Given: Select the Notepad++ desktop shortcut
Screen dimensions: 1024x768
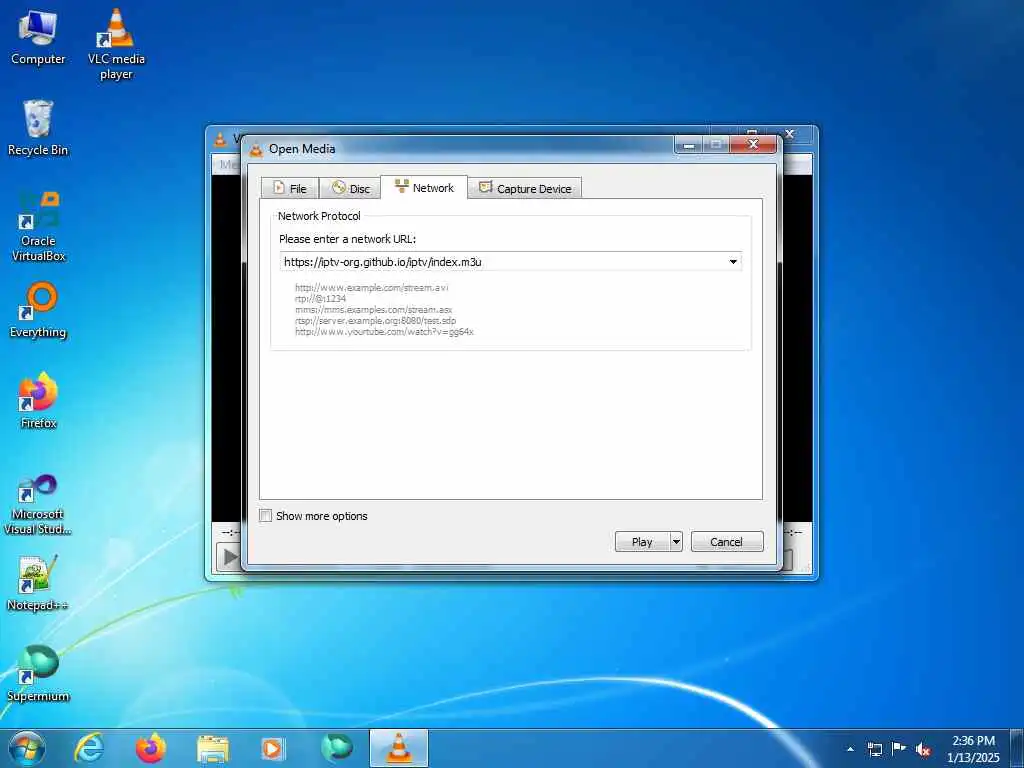Looking at the screenshot, I should [x=37, y=583].
